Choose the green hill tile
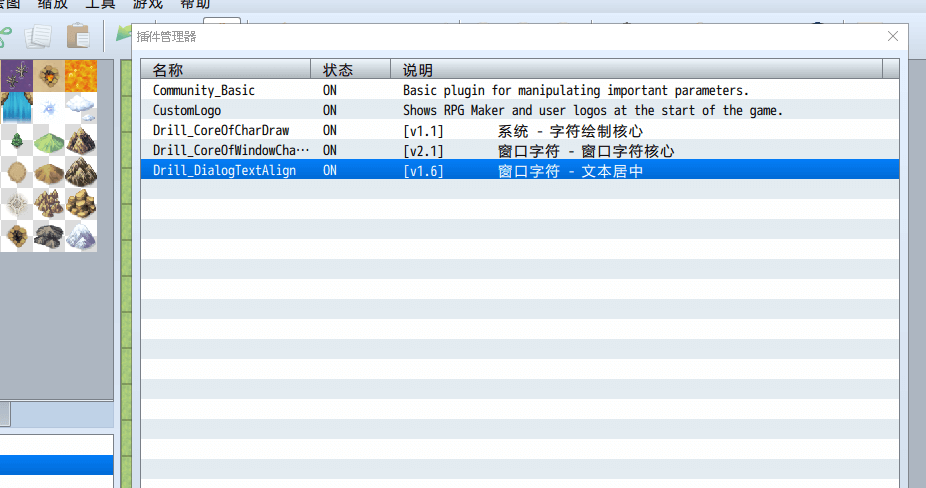This screenshot has height=488, width=926. pos(48,140)
